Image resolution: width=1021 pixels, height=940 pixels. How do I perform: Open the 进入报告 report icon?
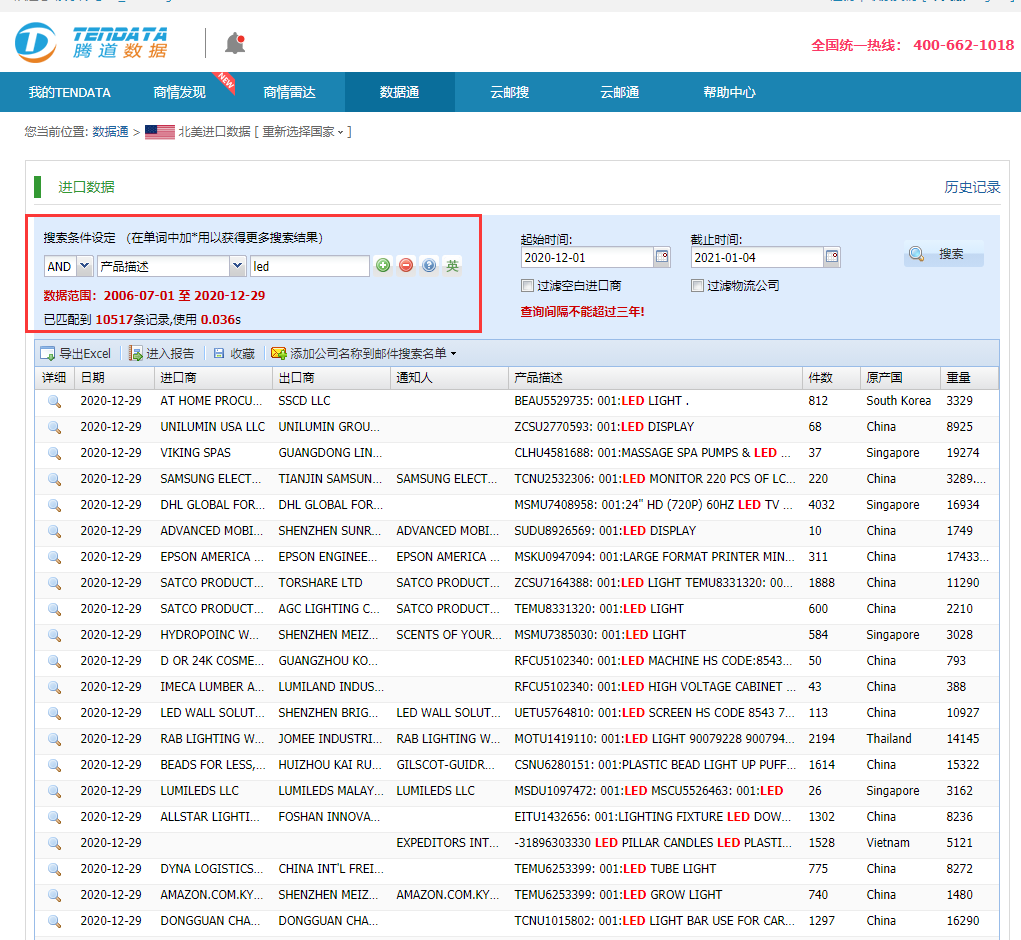click(133, 353)
